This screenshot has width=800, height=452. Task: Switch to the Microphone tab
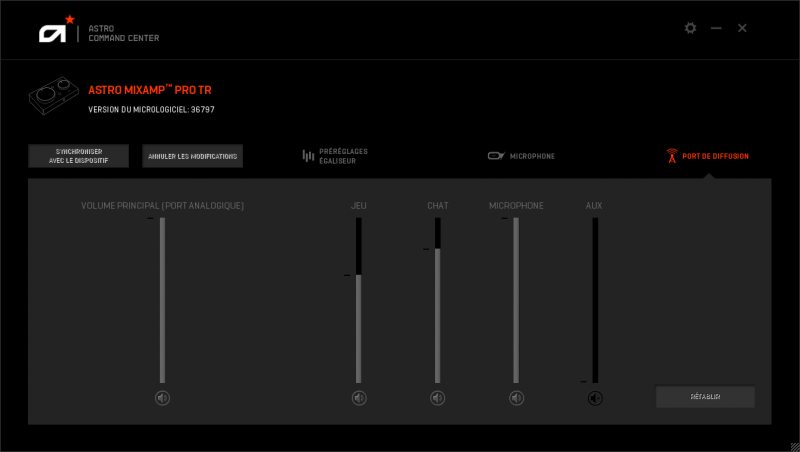521,156
